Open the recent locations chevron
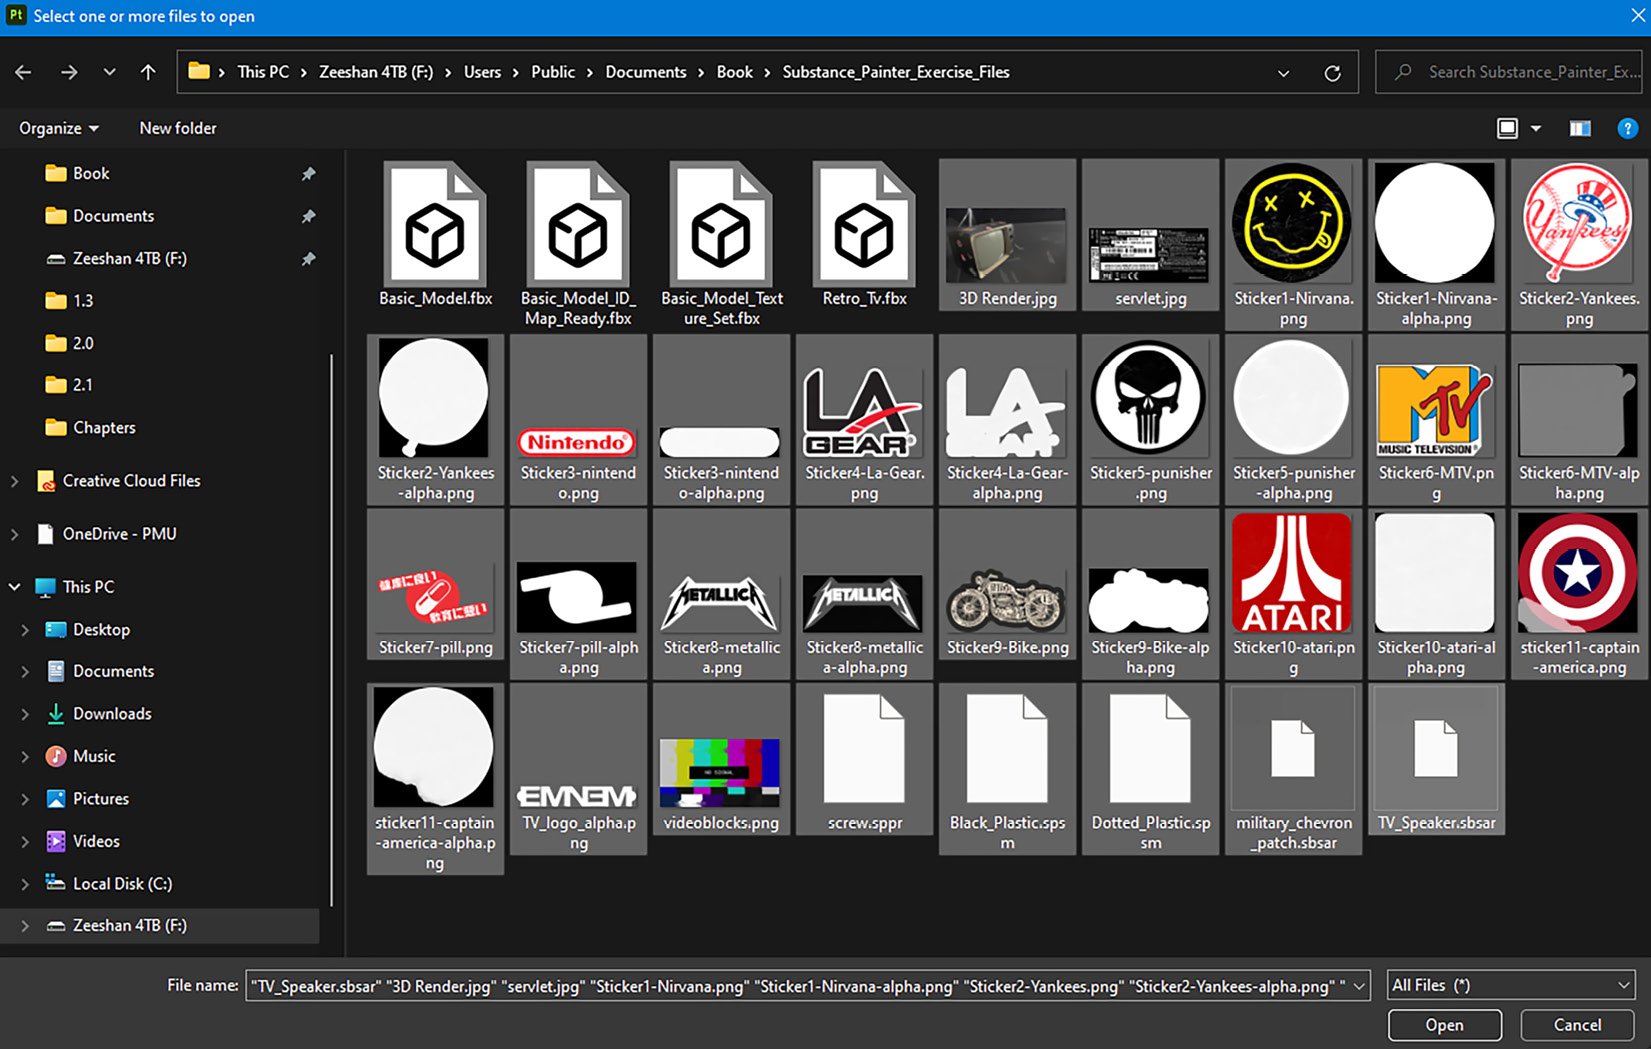This screenshot has width=1651, height=1049. [109, 72]
